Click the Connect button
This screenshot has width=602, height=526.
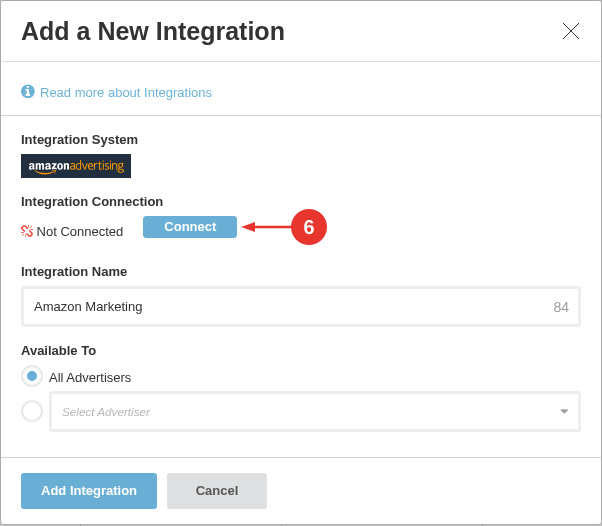click(x=190, y=227)
